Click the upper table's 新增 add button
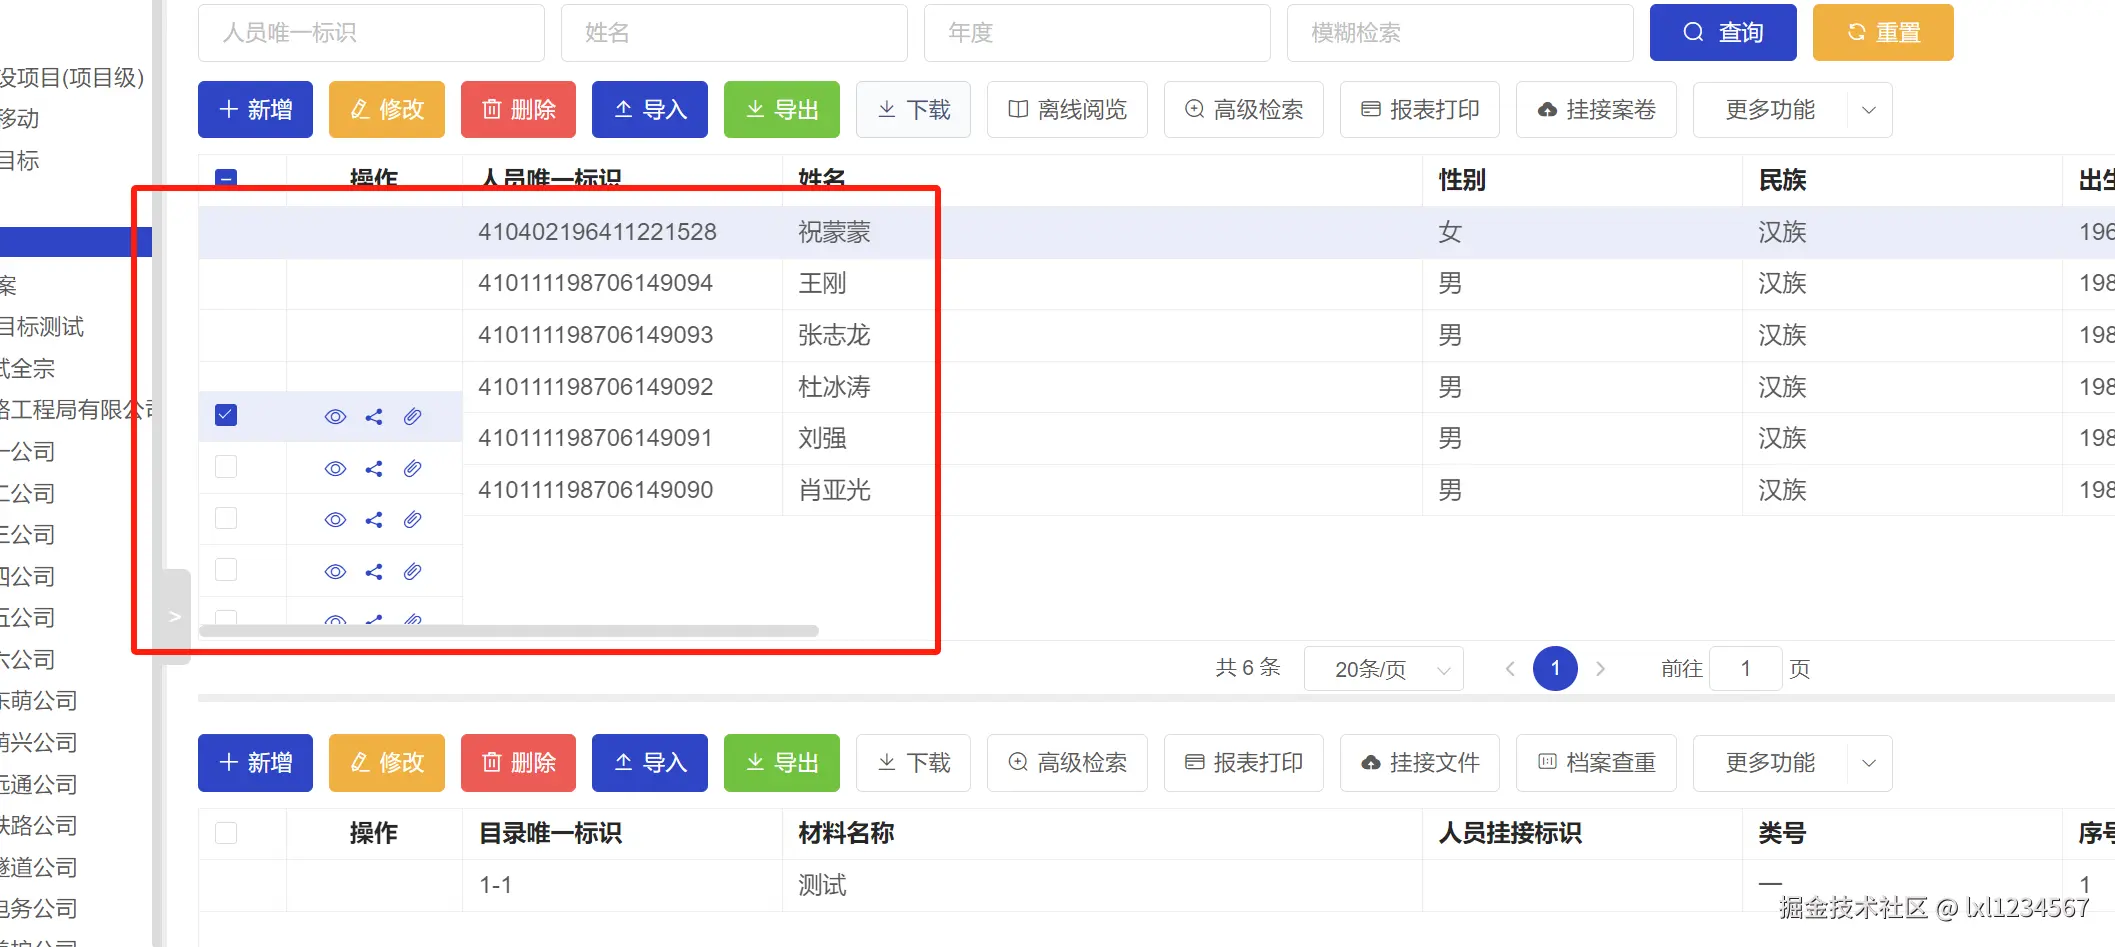This screenshot has height=947, width=2115. (255, 109)
